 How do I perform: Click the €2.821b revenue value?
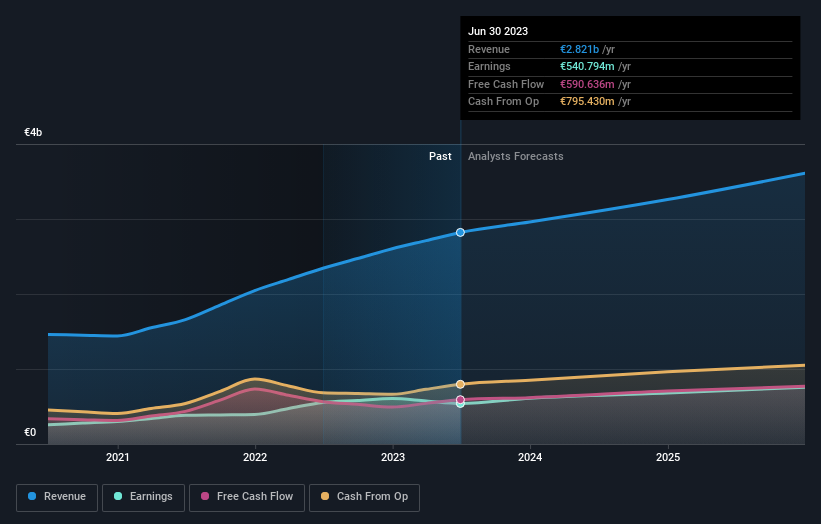coord(579,49)
